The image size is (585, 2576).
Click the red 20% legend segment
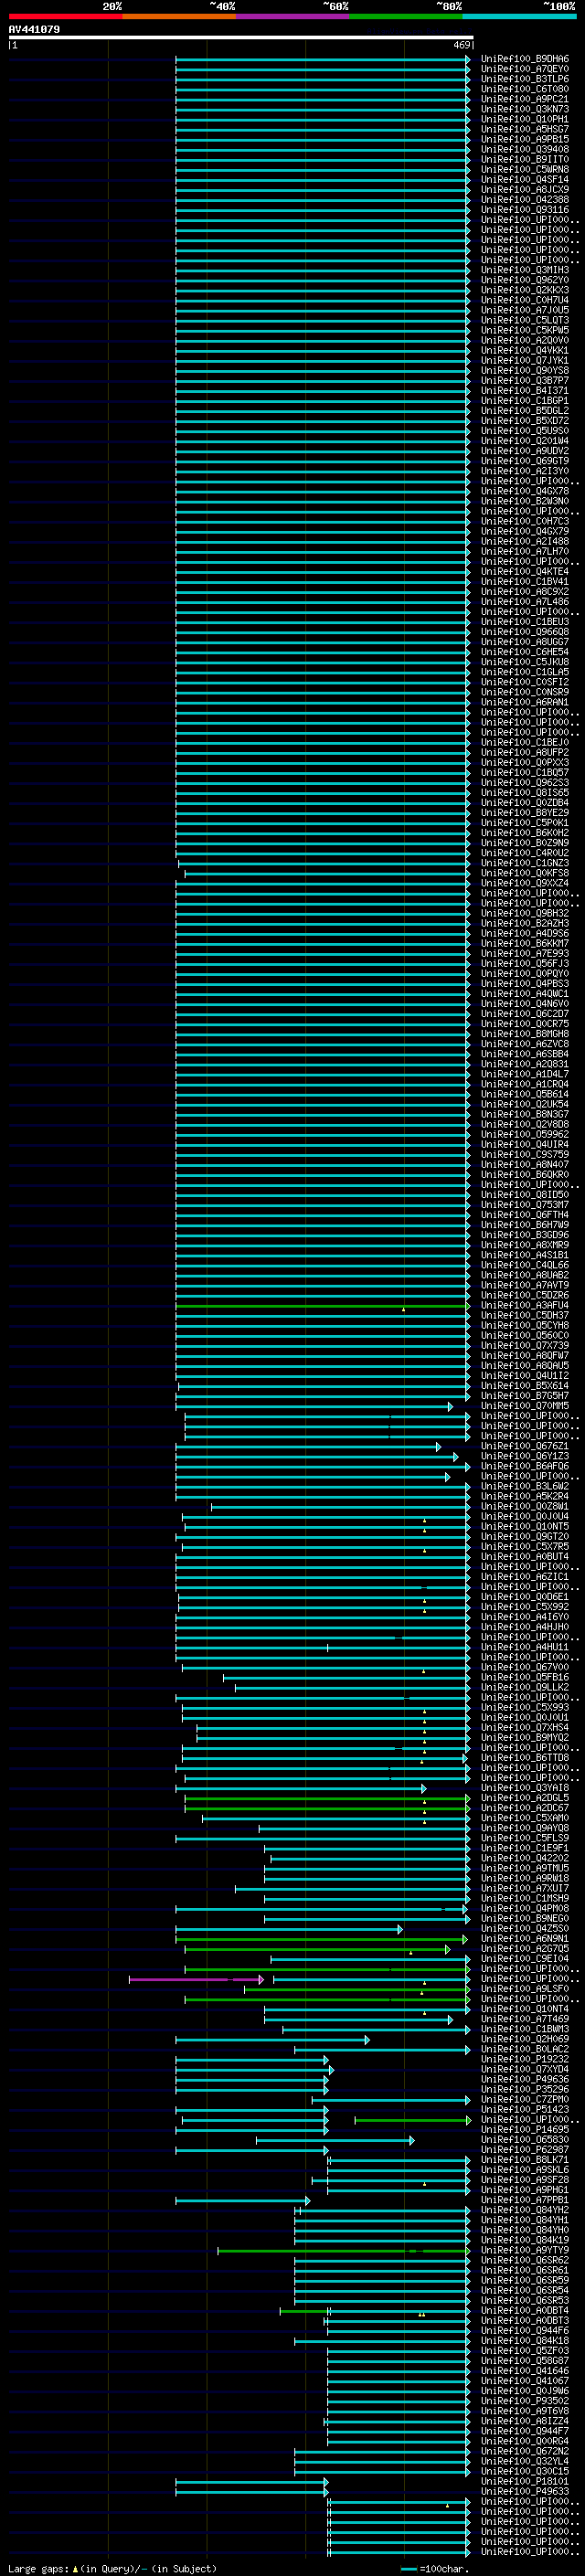tap(65, 16)
